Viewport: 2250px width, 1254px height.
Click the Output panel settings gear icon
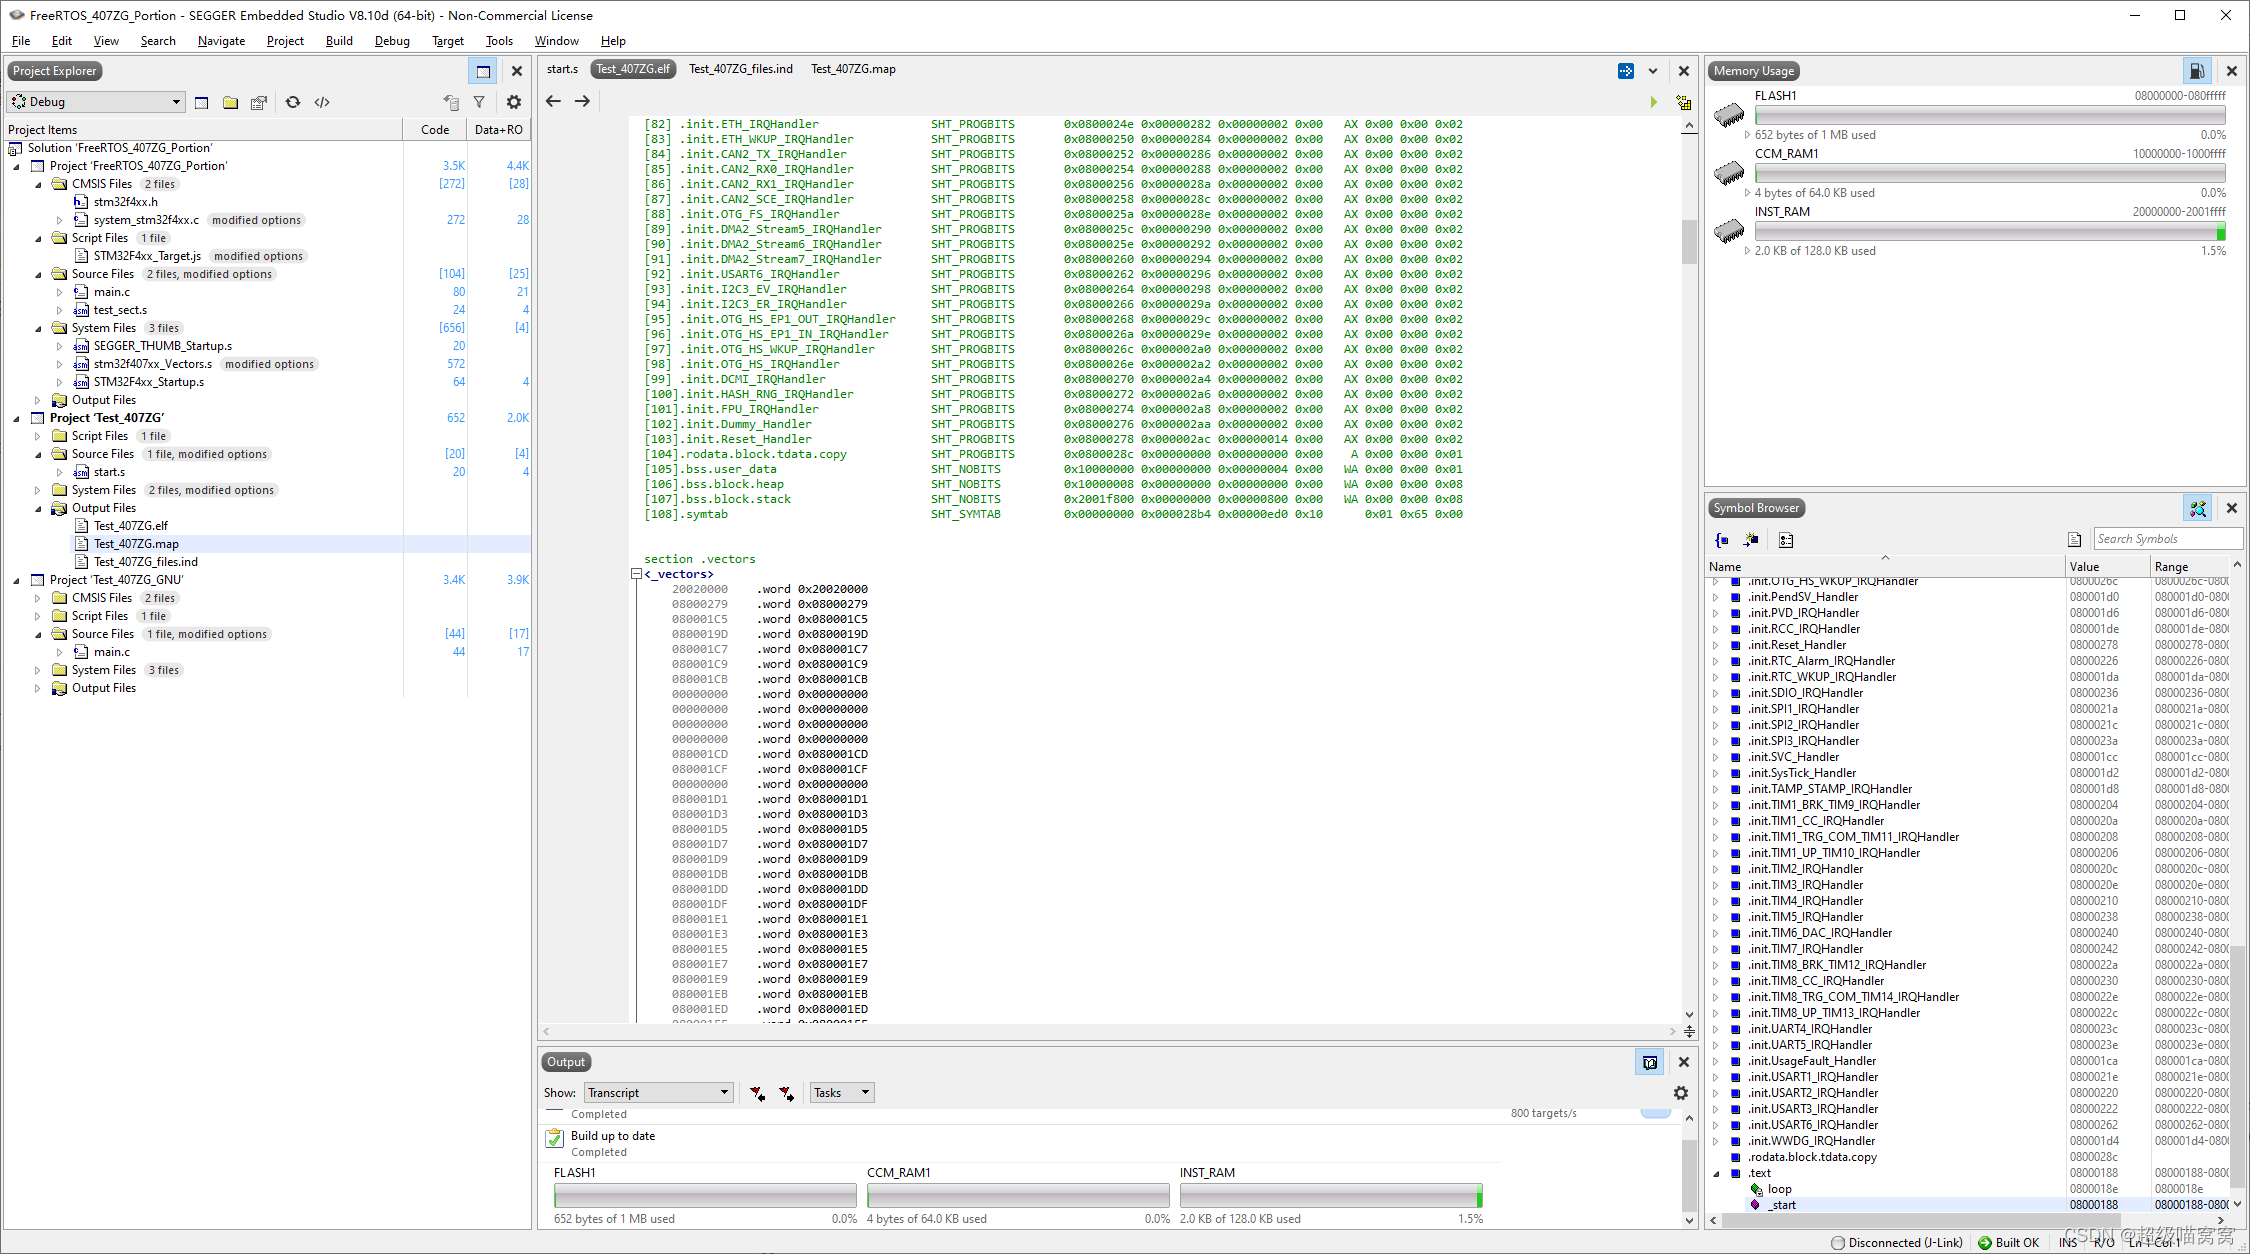tap(1680, 1093)
